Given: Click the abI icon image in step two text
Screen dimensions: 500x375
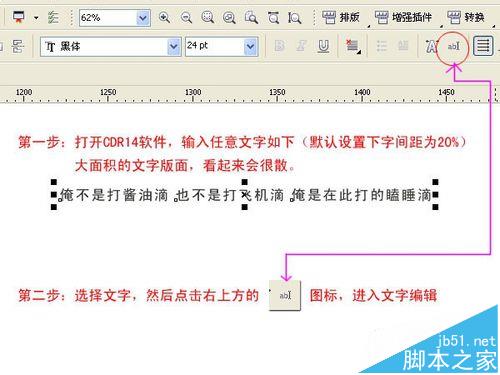Looking at the screenshot, I should click(x=285, y=295).
